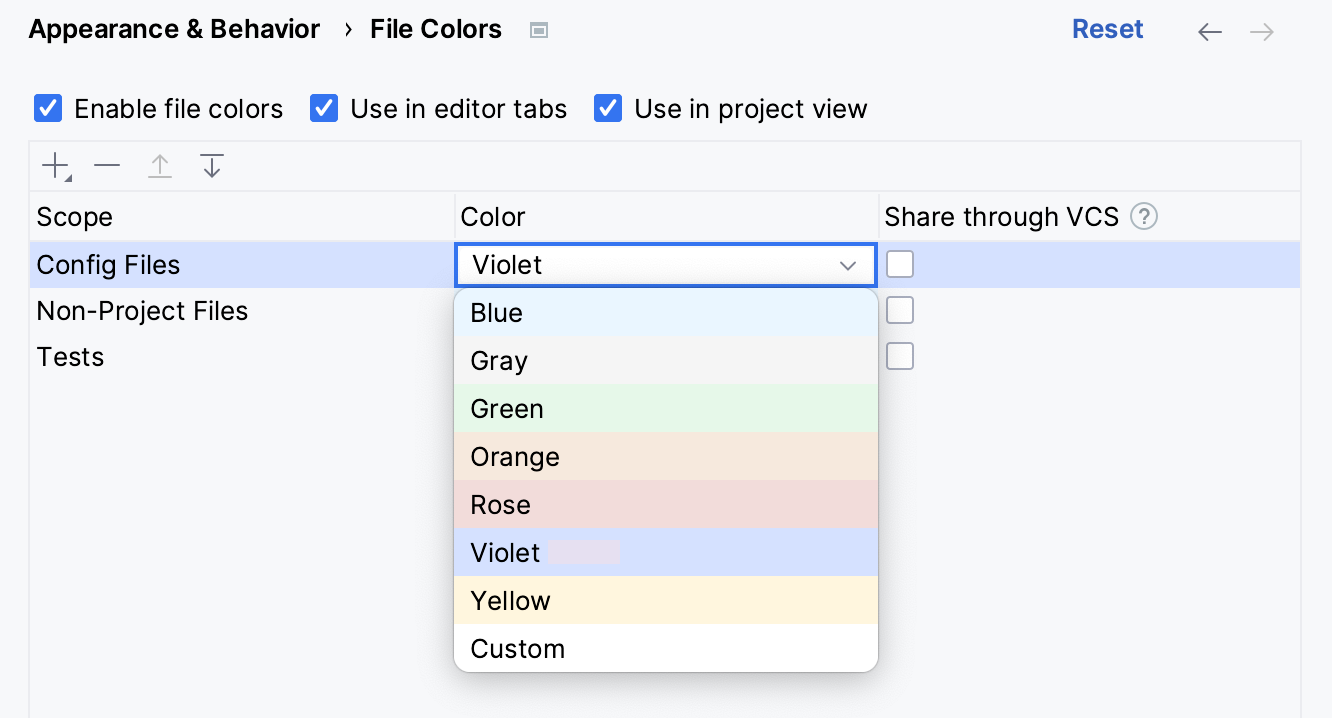Pick Green in the color dropdown
The width and height of the screenshot is (1332, 718).
(665, 409)
